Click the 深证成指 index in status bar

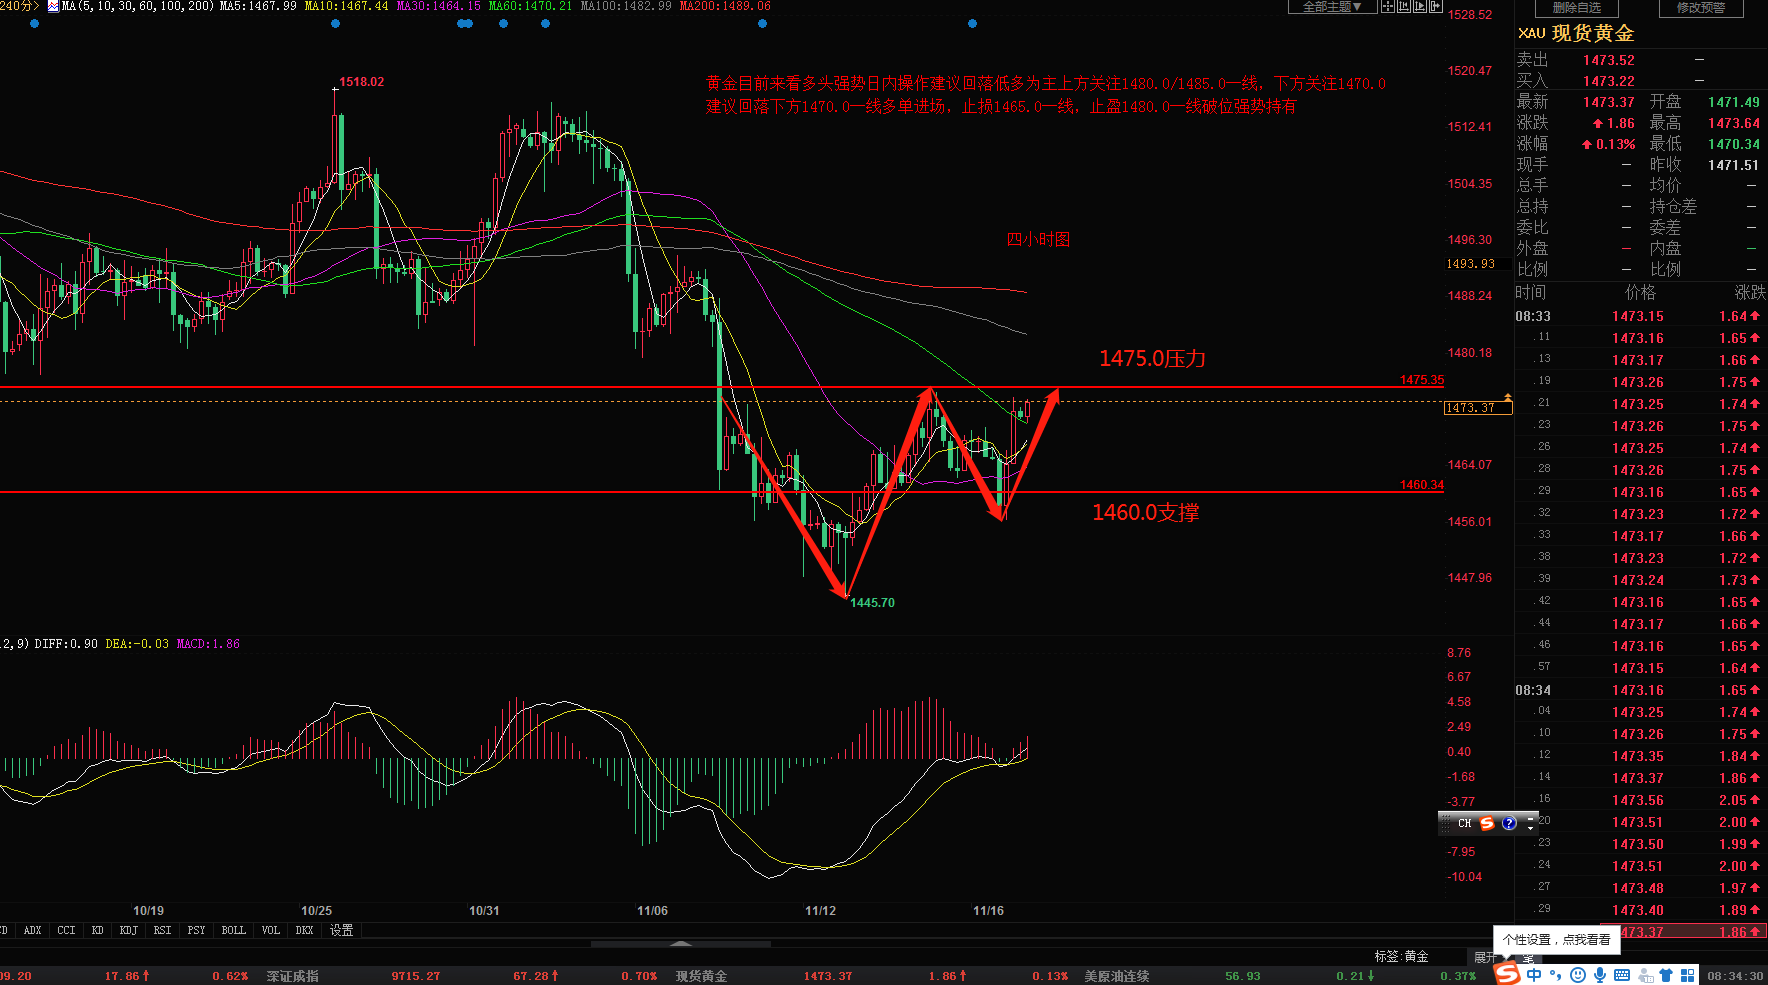click(292, 976)
